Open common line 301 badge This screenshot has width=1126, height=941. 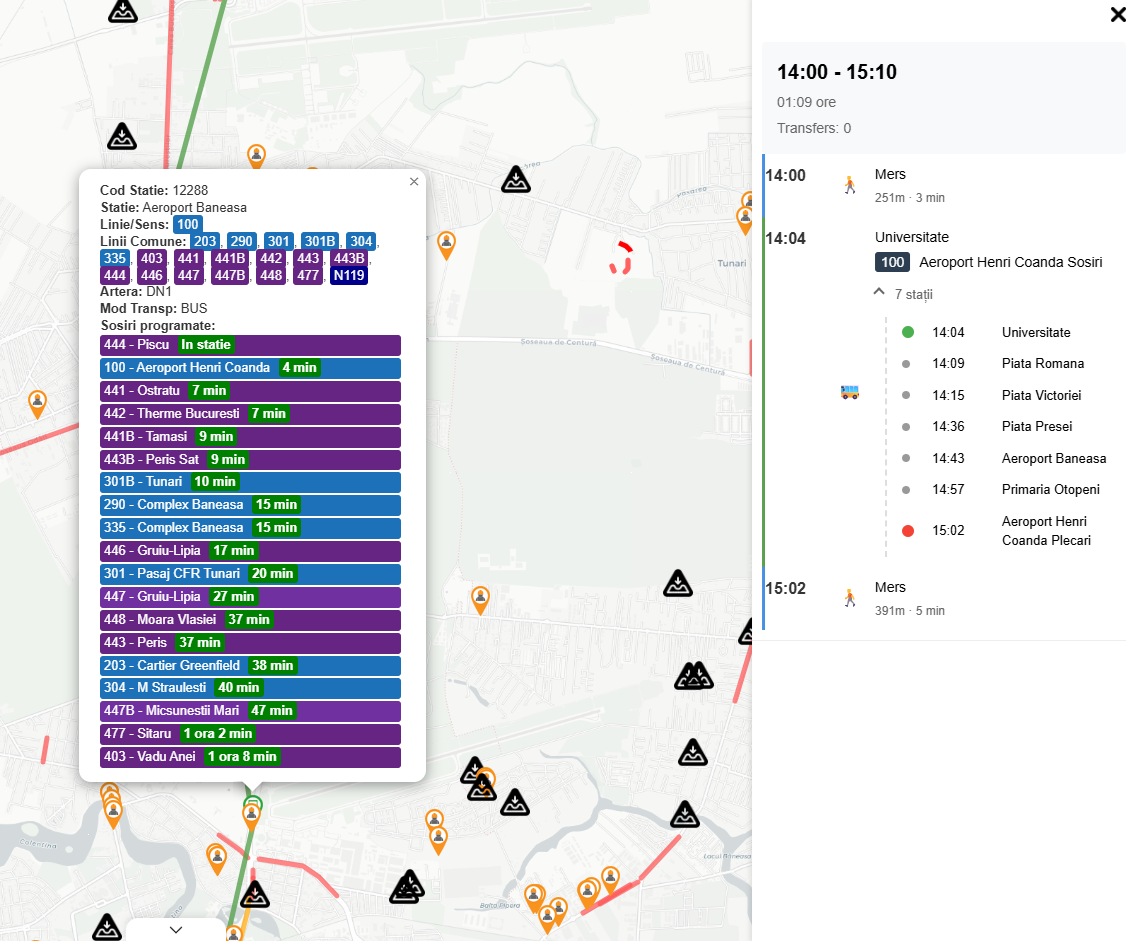279,241
